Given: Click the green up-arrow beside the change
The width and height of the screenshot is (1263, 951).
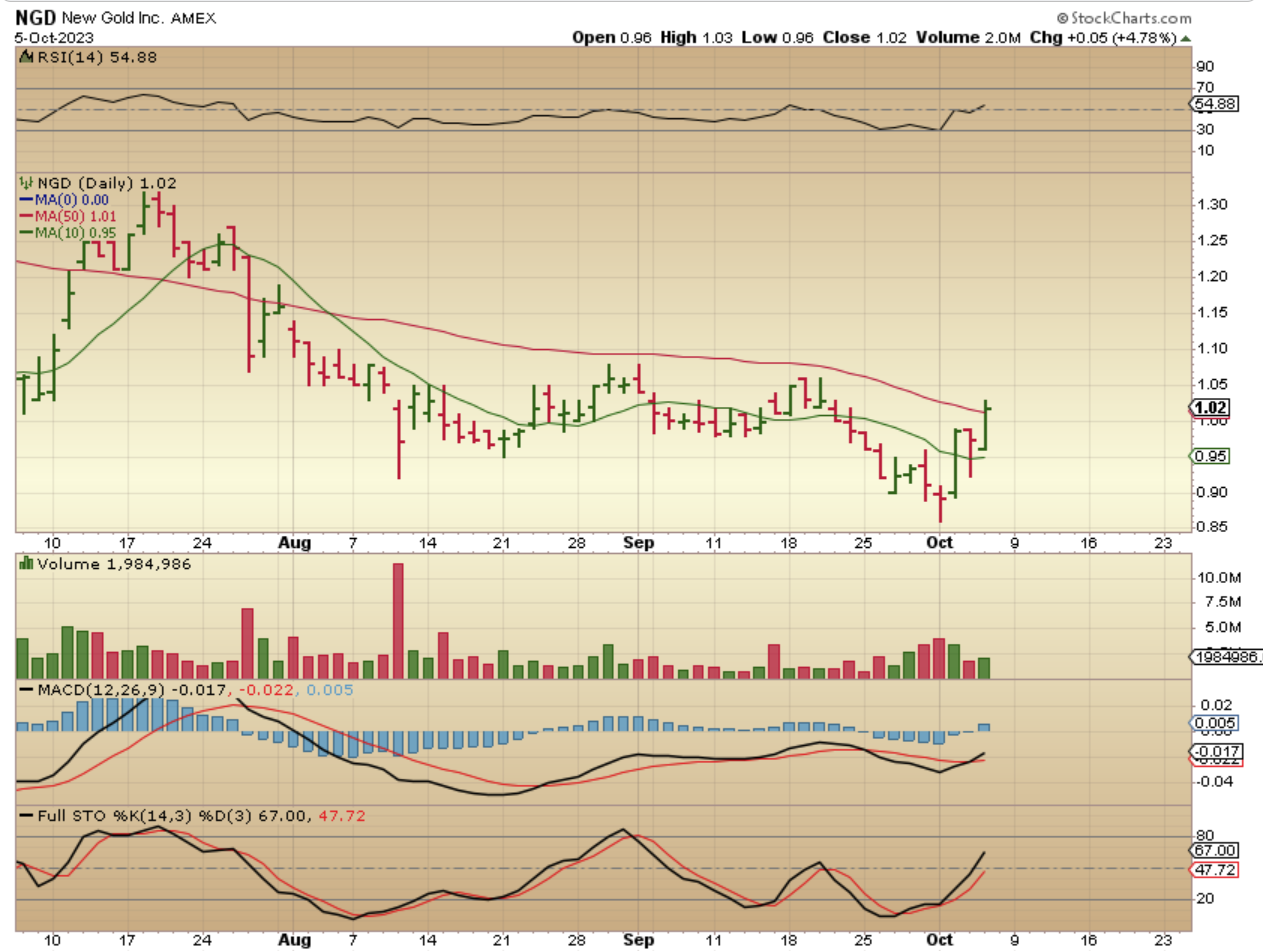Looking at the screenshot, I should click(x=1186, y=38).
